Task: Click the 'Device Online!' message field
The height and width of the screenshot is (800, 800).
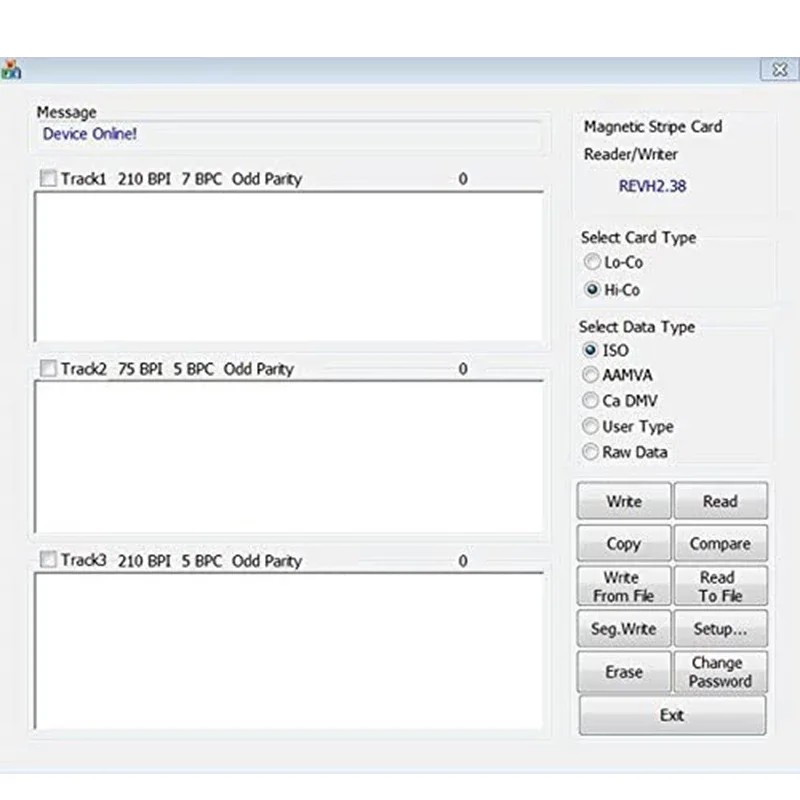Action: 289,135
